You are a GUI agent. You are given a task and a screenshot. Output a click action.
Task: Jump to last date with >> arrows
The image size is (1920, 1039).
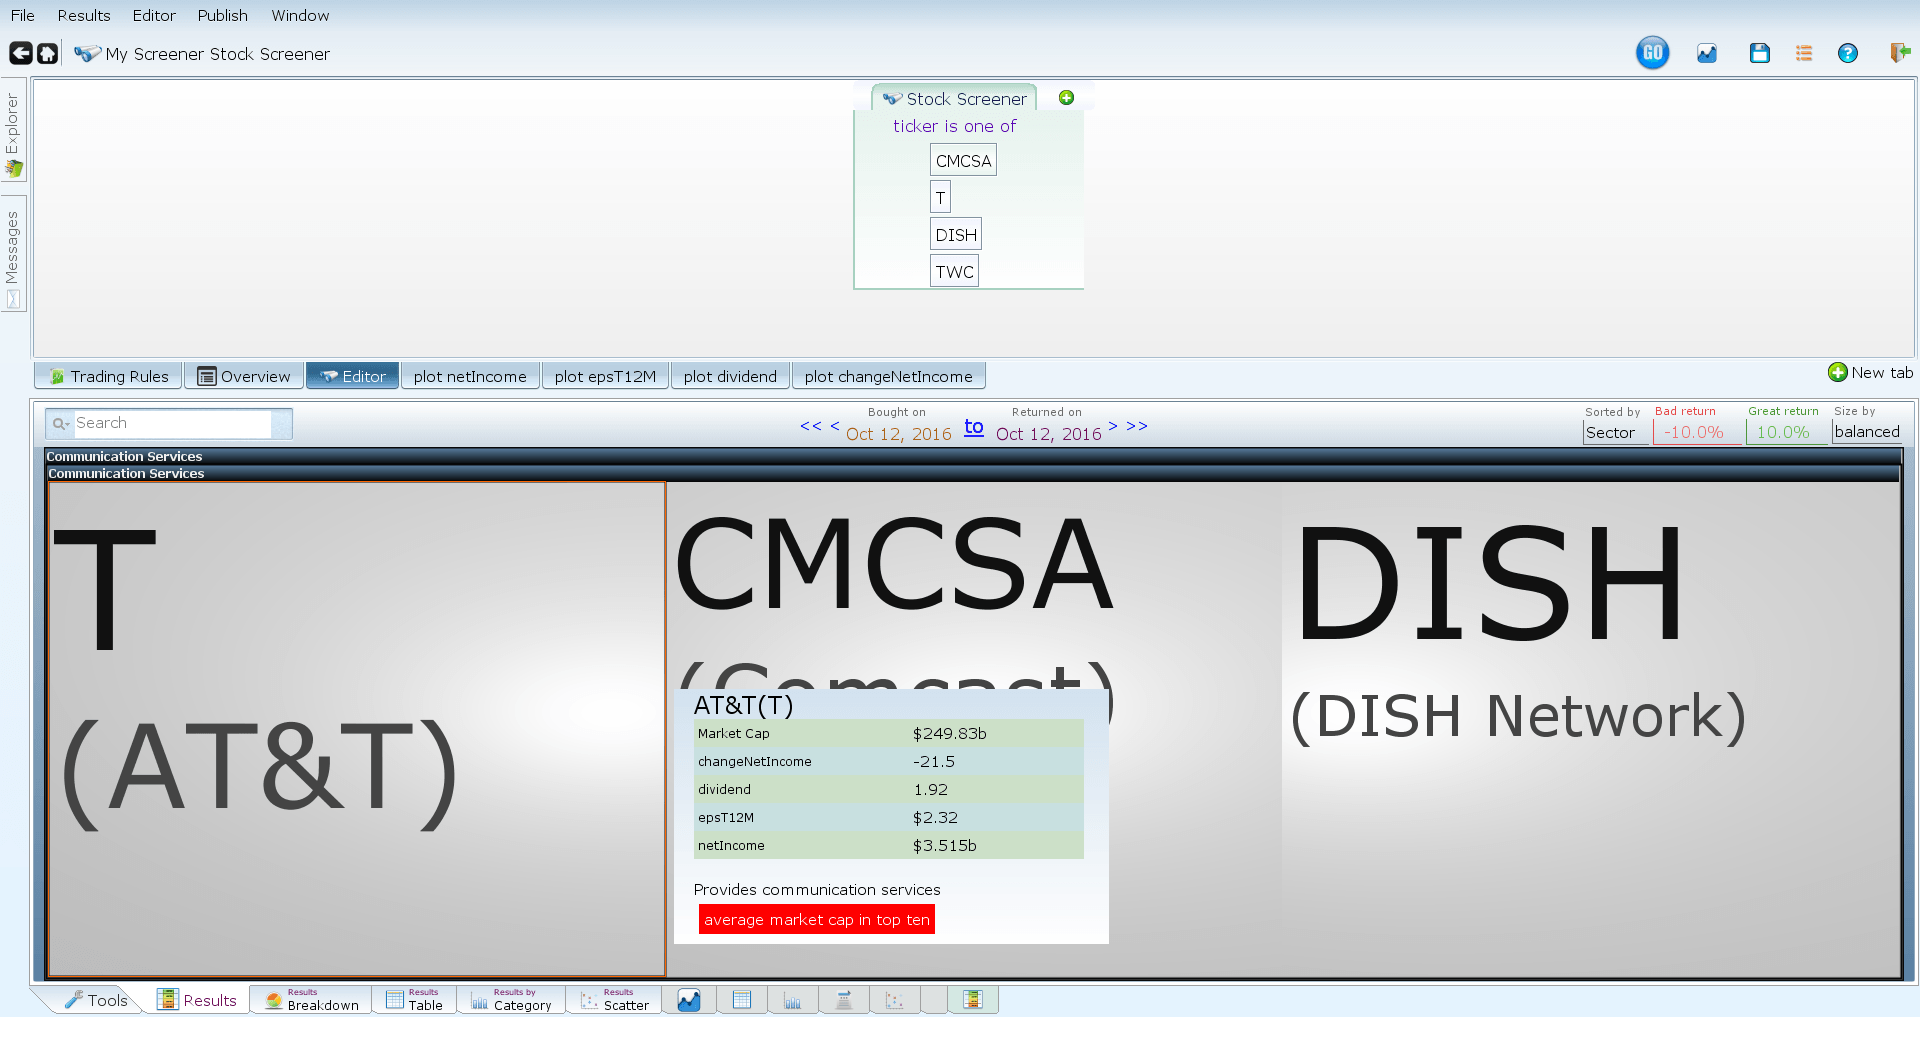tap(1137, 426)
